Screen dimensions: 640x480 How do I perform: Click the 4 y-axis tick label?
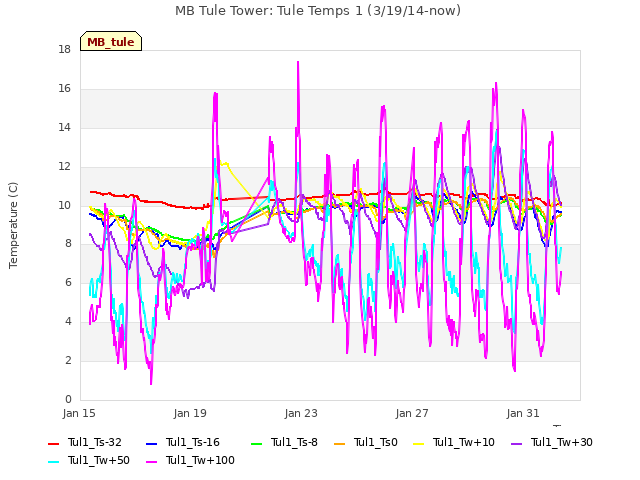point(68,322)
